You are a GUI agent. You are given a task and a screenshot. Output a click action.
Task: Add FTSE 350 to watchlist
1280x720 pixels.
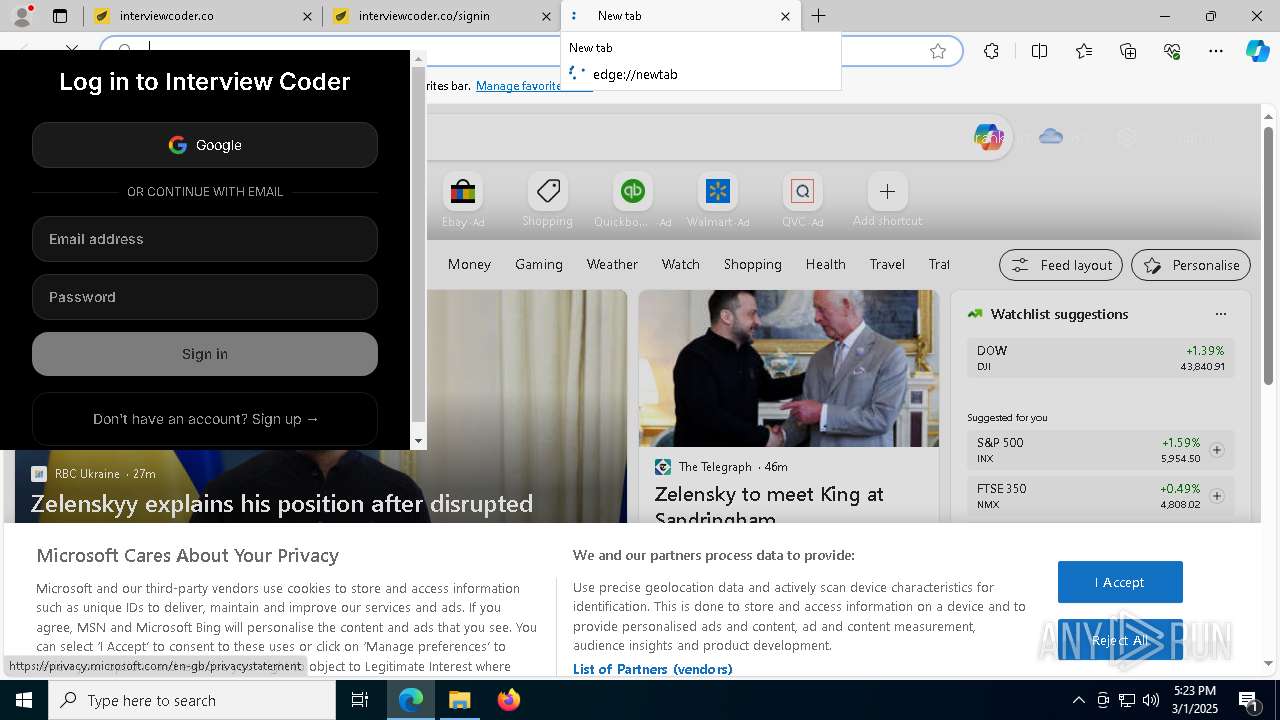coord(1217,496)
